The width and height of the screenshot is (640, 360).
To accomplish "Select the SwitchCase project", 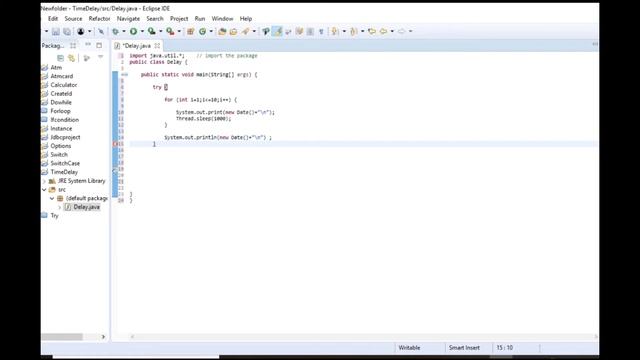I will [x=65, y=164].
